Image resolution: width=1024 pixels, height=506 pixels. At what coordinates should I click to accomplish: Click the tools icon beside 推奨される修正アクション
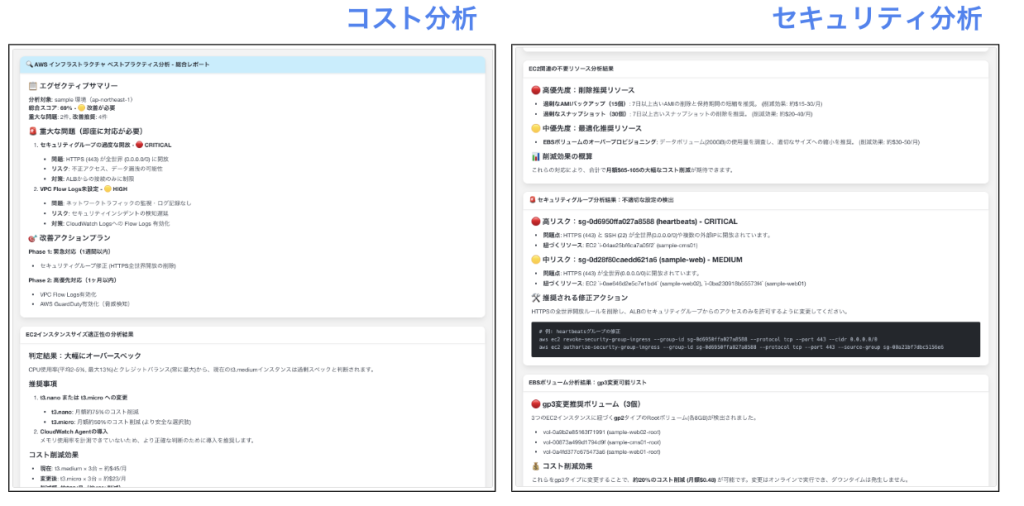coord(536,298)
